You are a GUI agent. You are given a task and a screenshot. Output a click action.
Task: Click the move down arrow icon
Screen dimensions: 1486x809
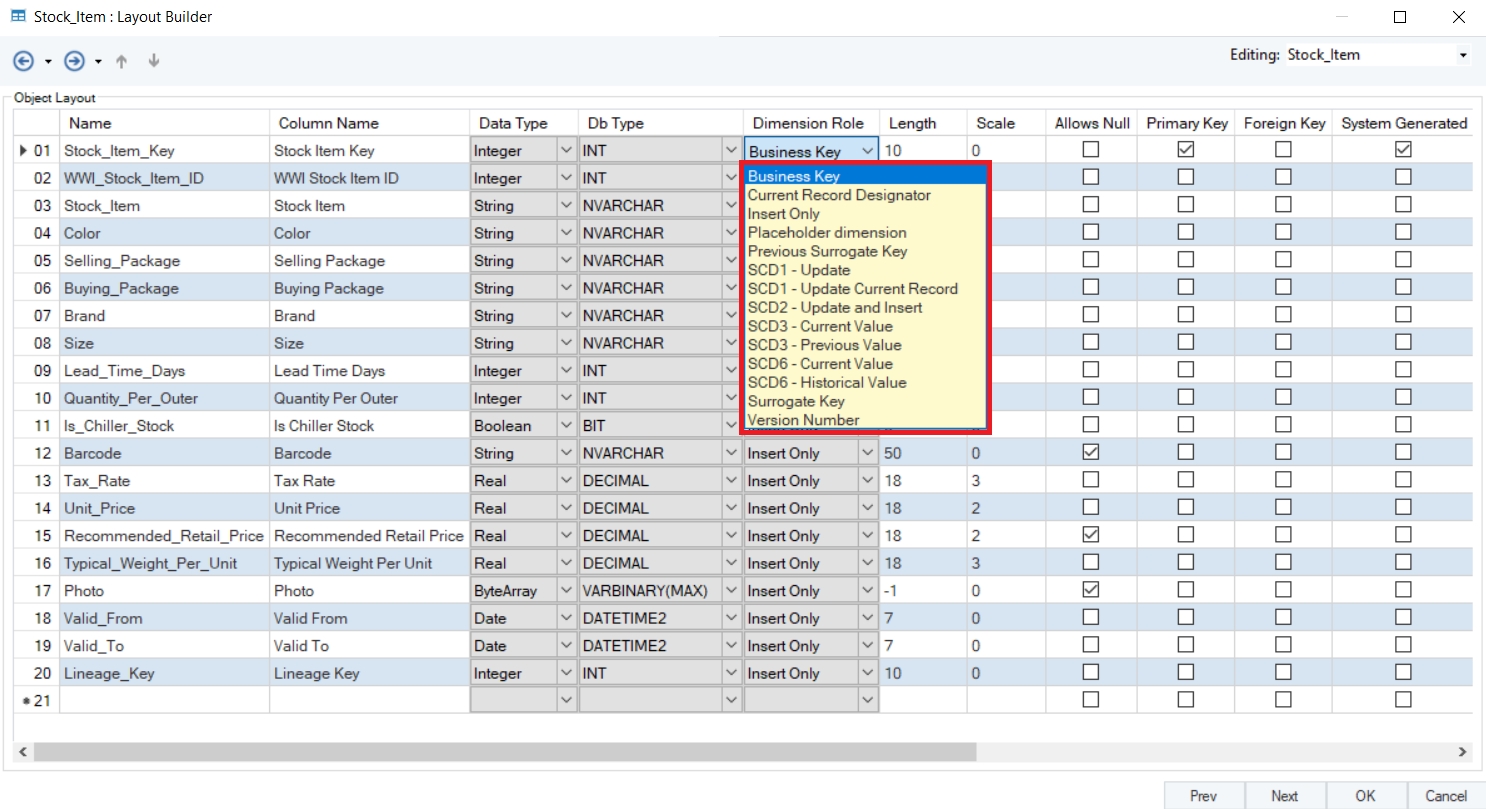(x=154, y=61)
